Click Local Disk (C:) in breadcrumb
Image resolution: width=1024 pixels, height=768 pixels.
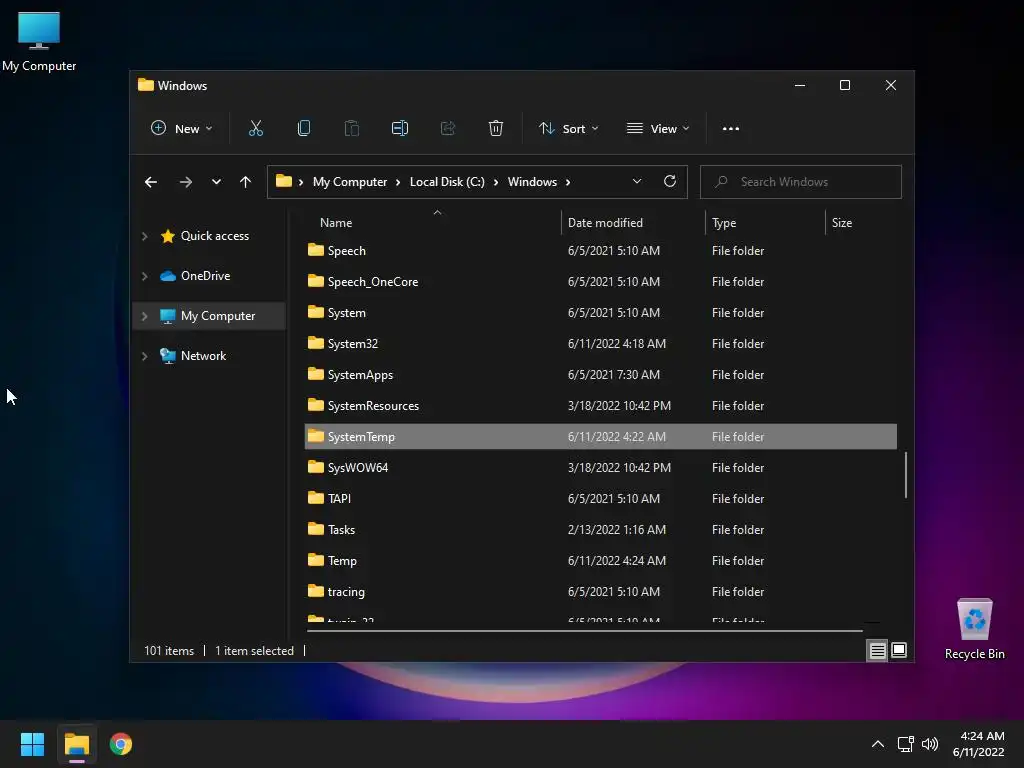pos(447,182)
